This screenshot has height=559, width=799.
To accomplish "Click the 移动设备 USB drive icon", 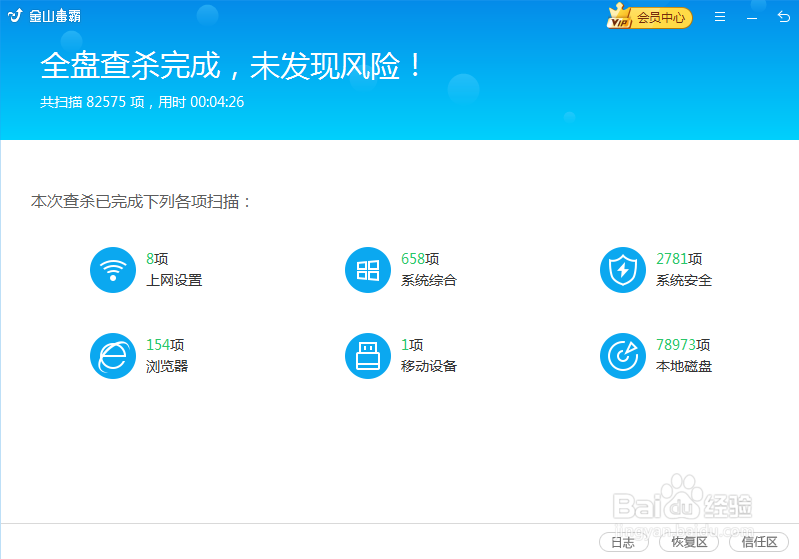I will pos(368,356).
